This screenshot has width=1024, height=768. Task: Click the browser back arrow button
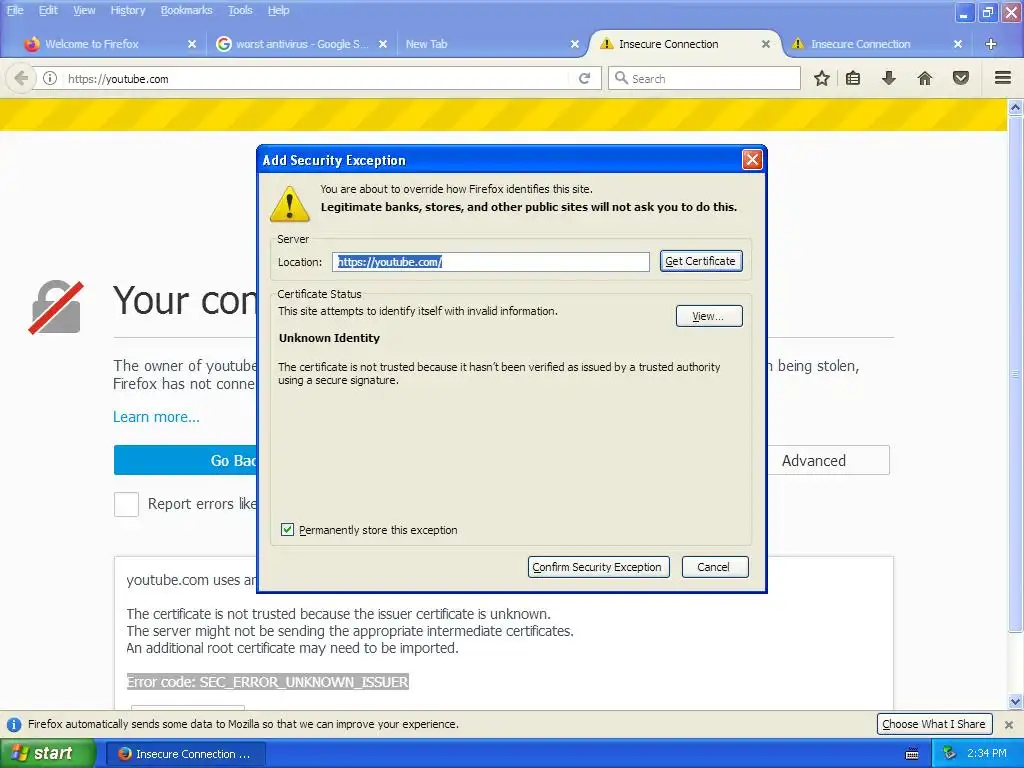click(21, 78)
